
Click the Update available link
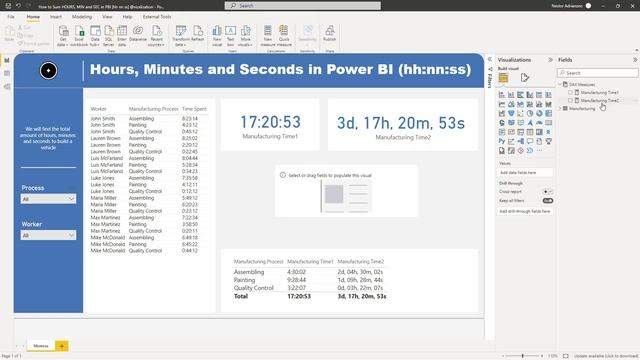pyautogui.click(x=606, y=356)
